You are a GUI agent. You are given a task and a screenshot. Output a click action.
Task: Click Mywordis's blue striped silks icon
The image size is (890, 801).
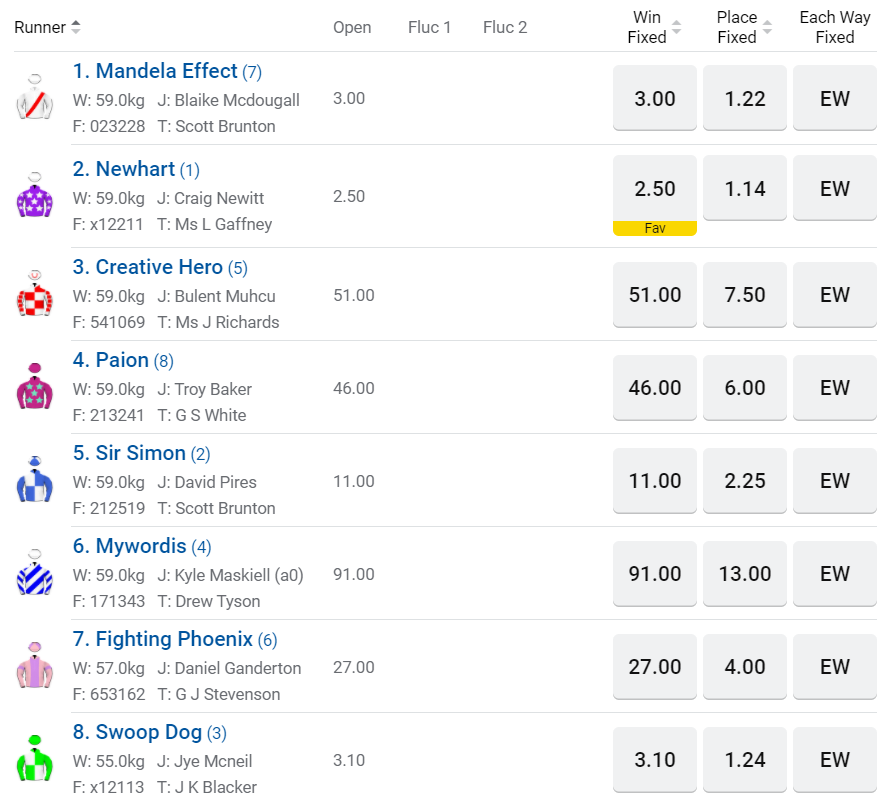[35, 573]
